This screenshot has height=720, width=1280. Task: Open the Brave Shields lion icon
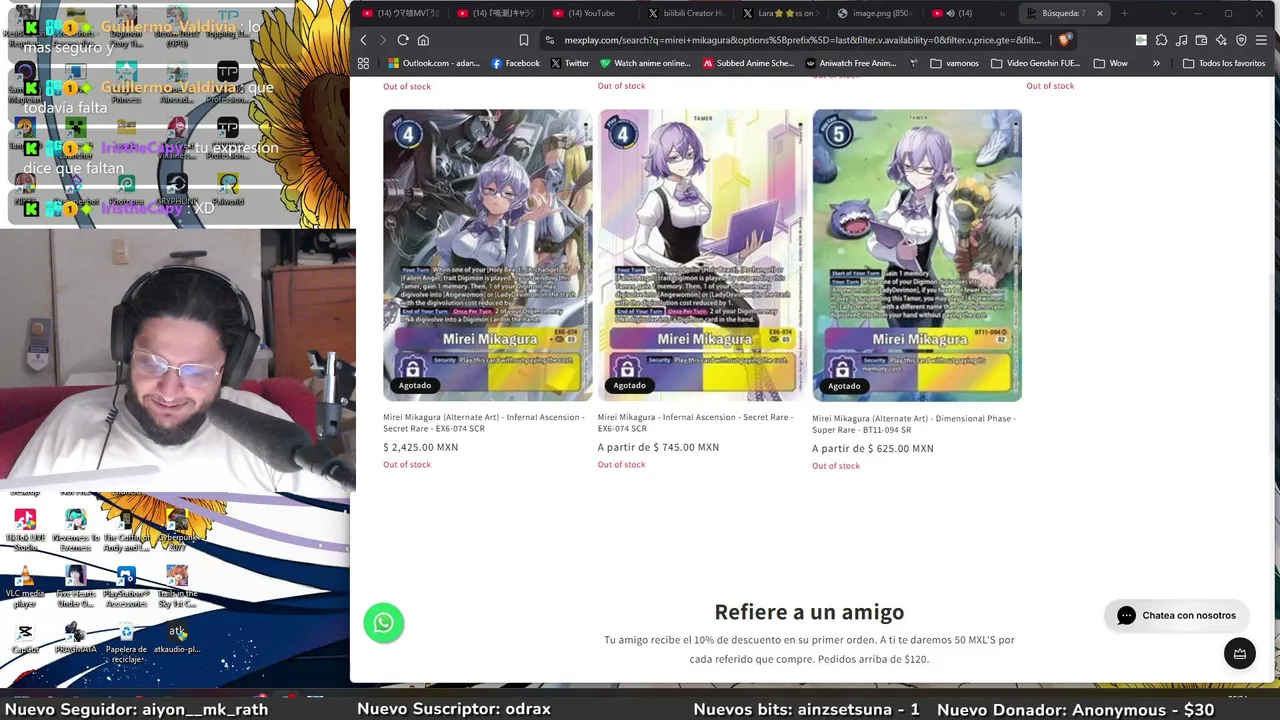click(x=1065, y=40)
